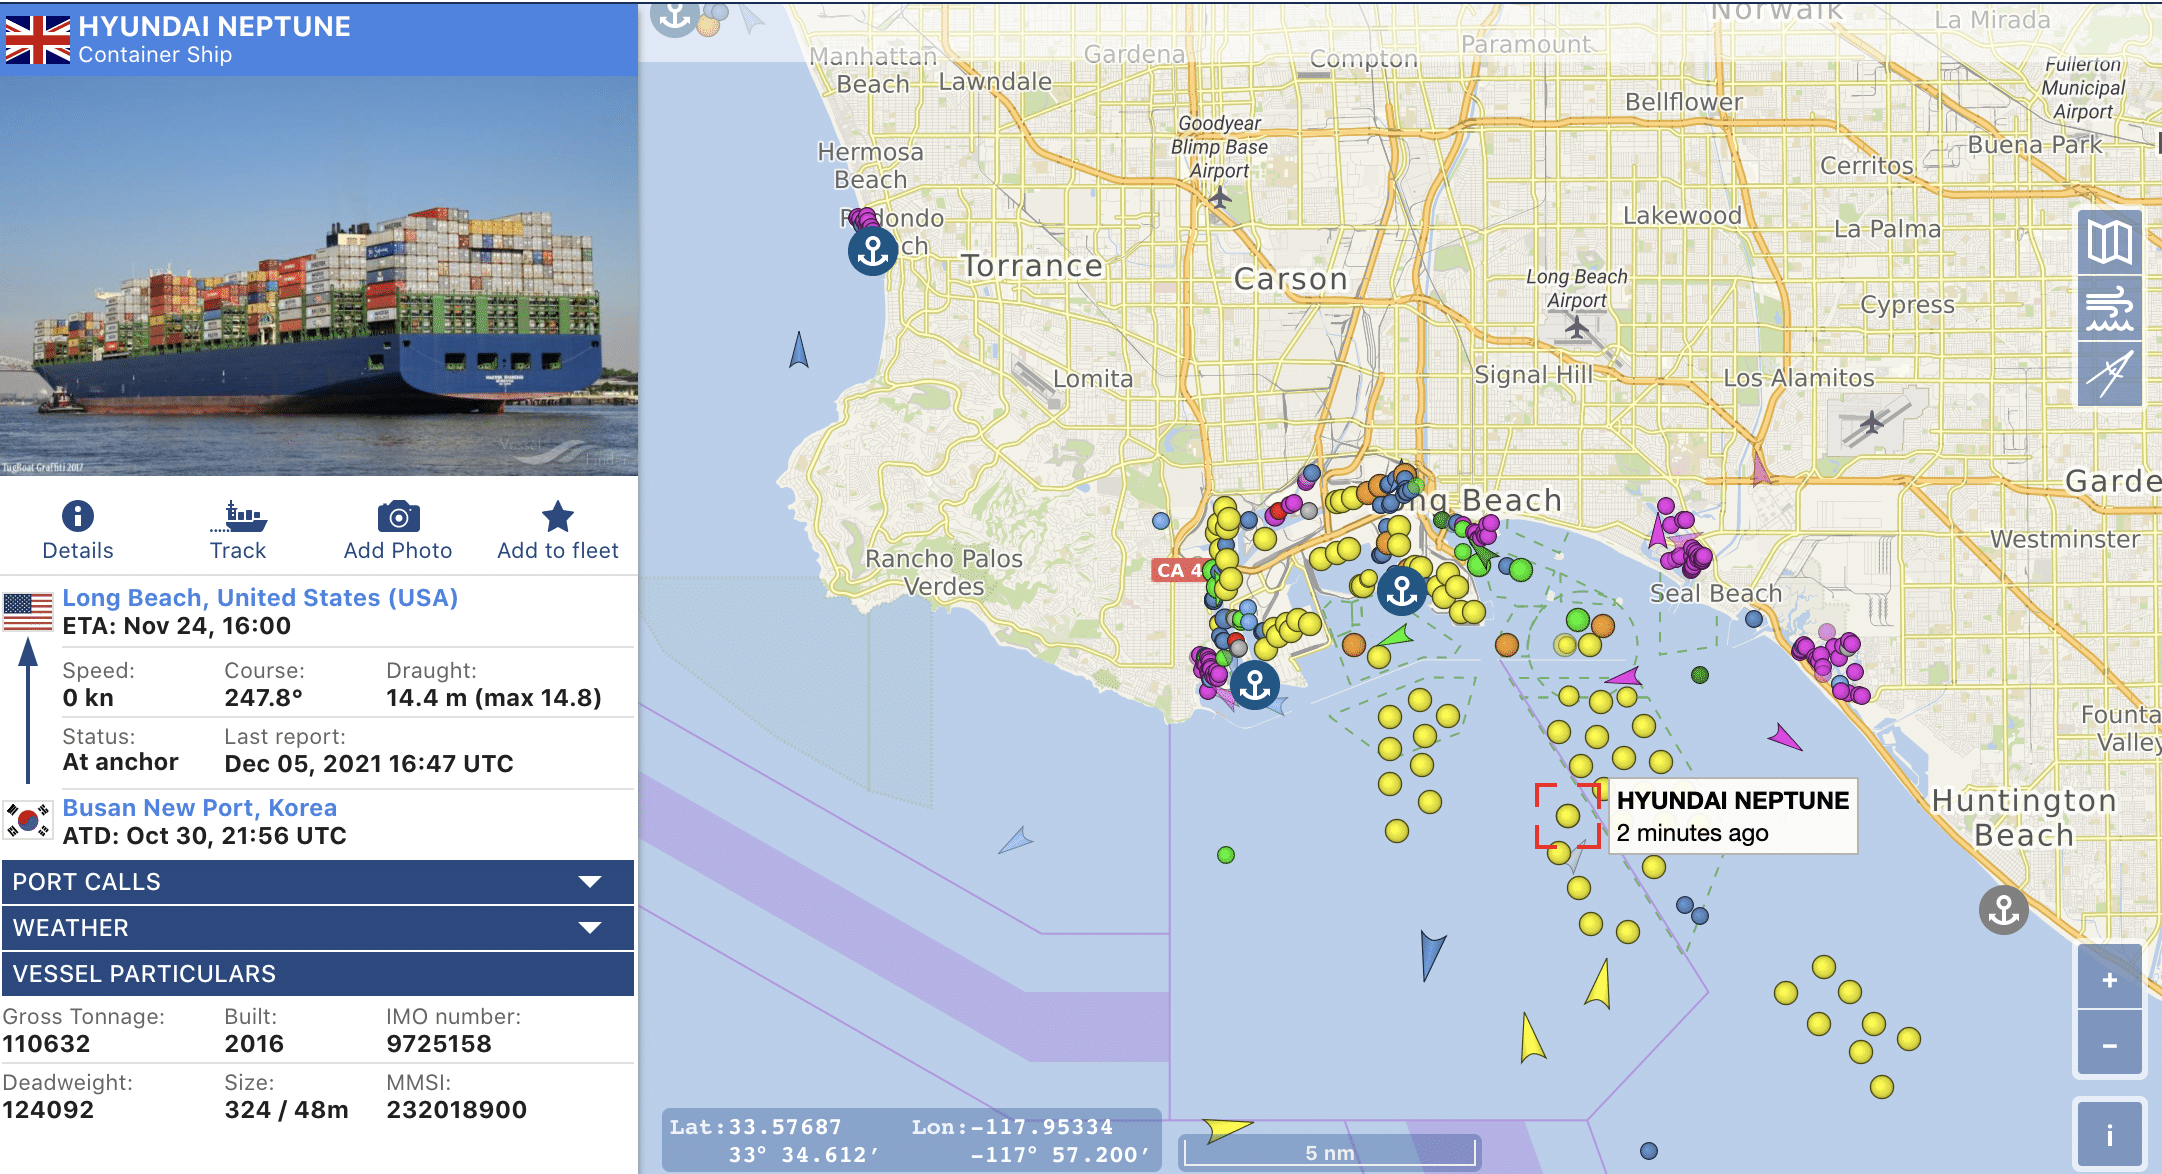Open the VESSEL PARTICULARS header
Viewport: 2162px width, 1174px height.
pyautogui.click(x=318, y=974)
